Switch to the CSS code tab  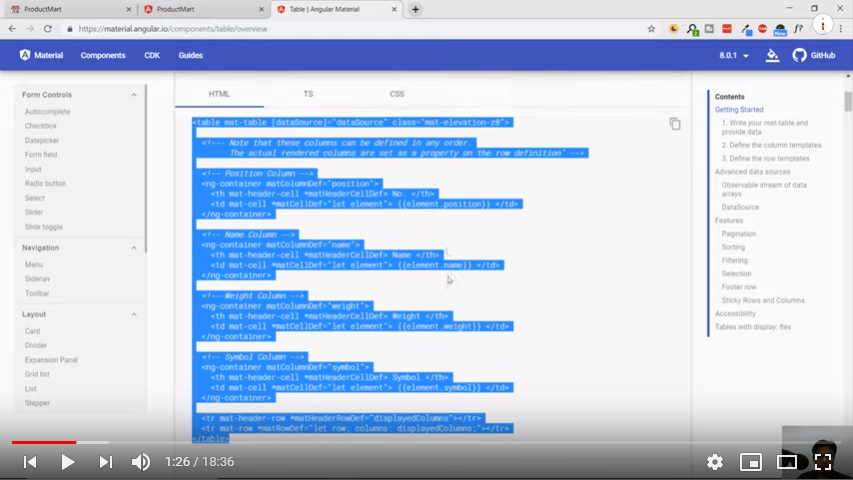click(397, 94)
